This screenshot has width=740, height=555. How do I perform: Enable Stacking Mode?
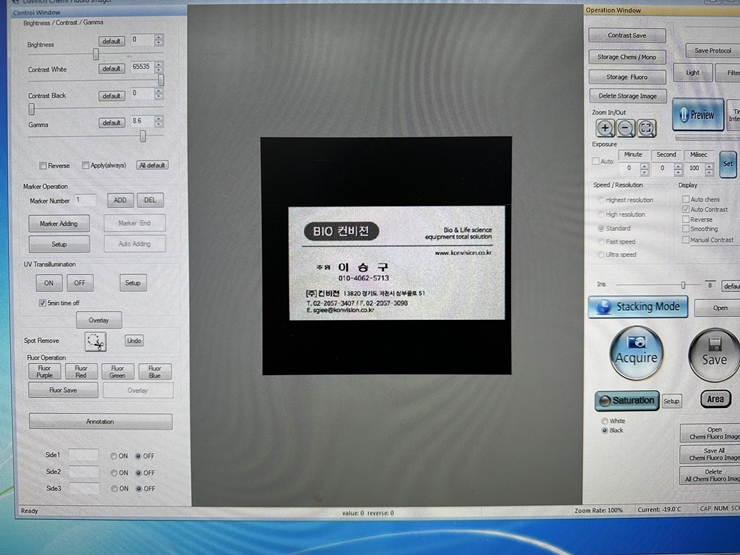pos(638,307)
